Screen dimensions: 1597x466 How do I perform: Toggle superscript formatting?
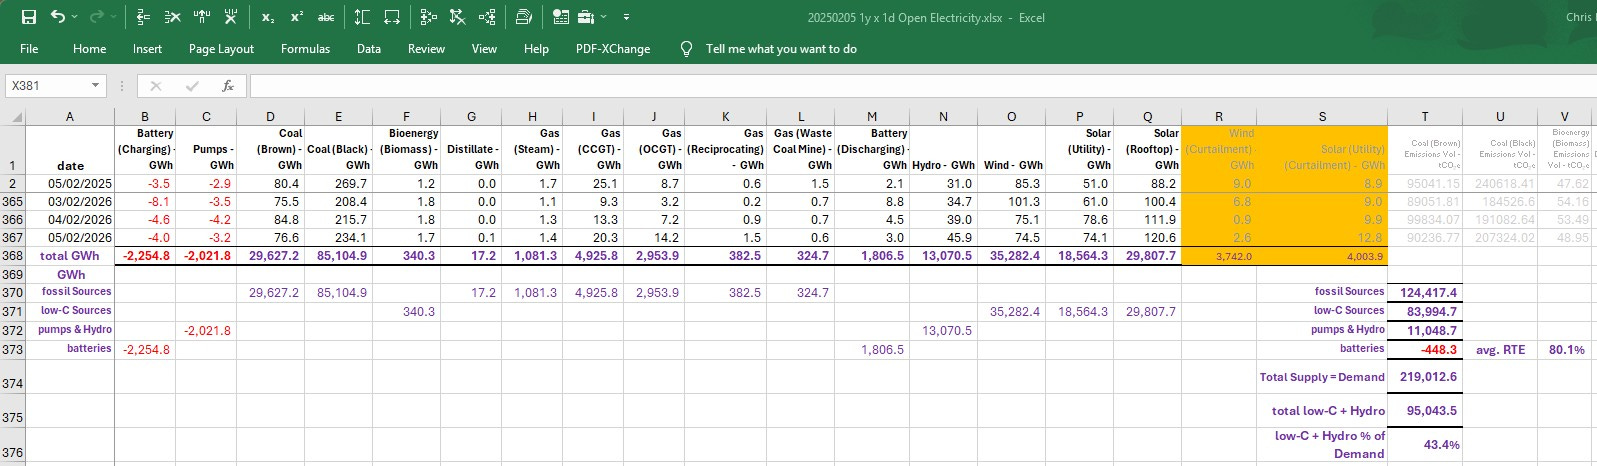(x=297, y=17)
